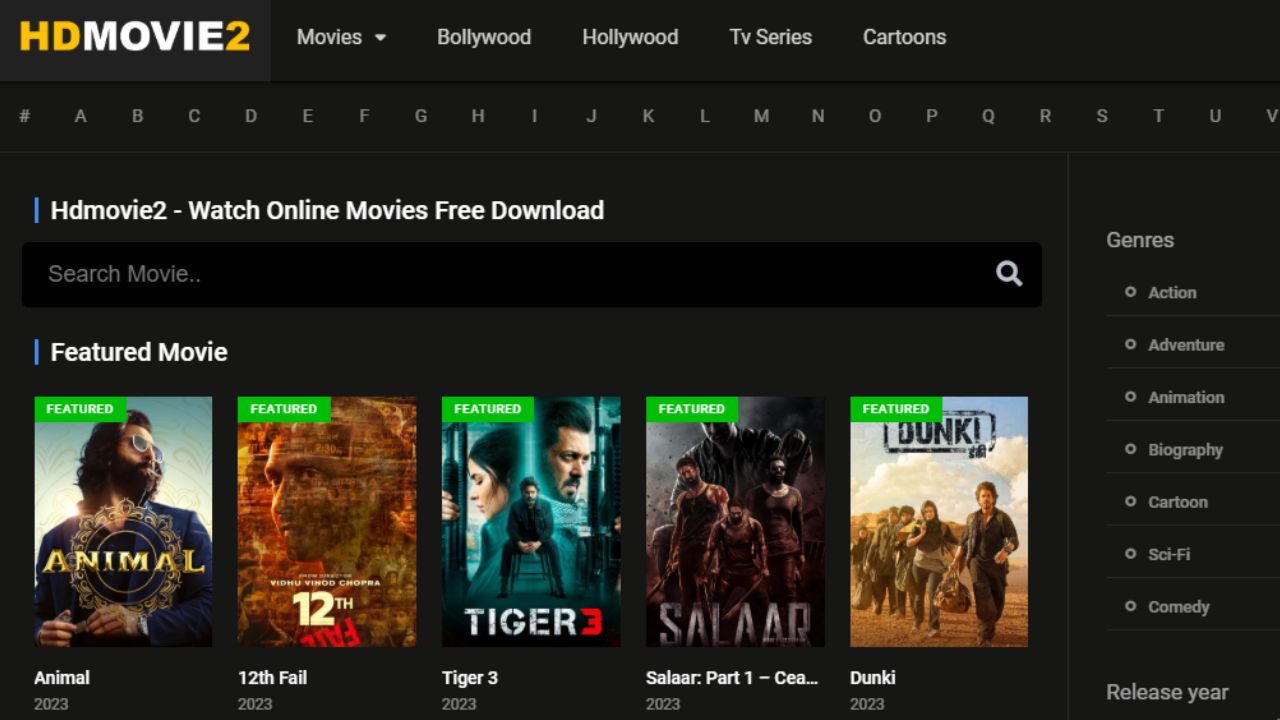Choose the Adventure genre
Image resolution: width=1280 pixels, height=720 pixels.
coord(1186,344)
